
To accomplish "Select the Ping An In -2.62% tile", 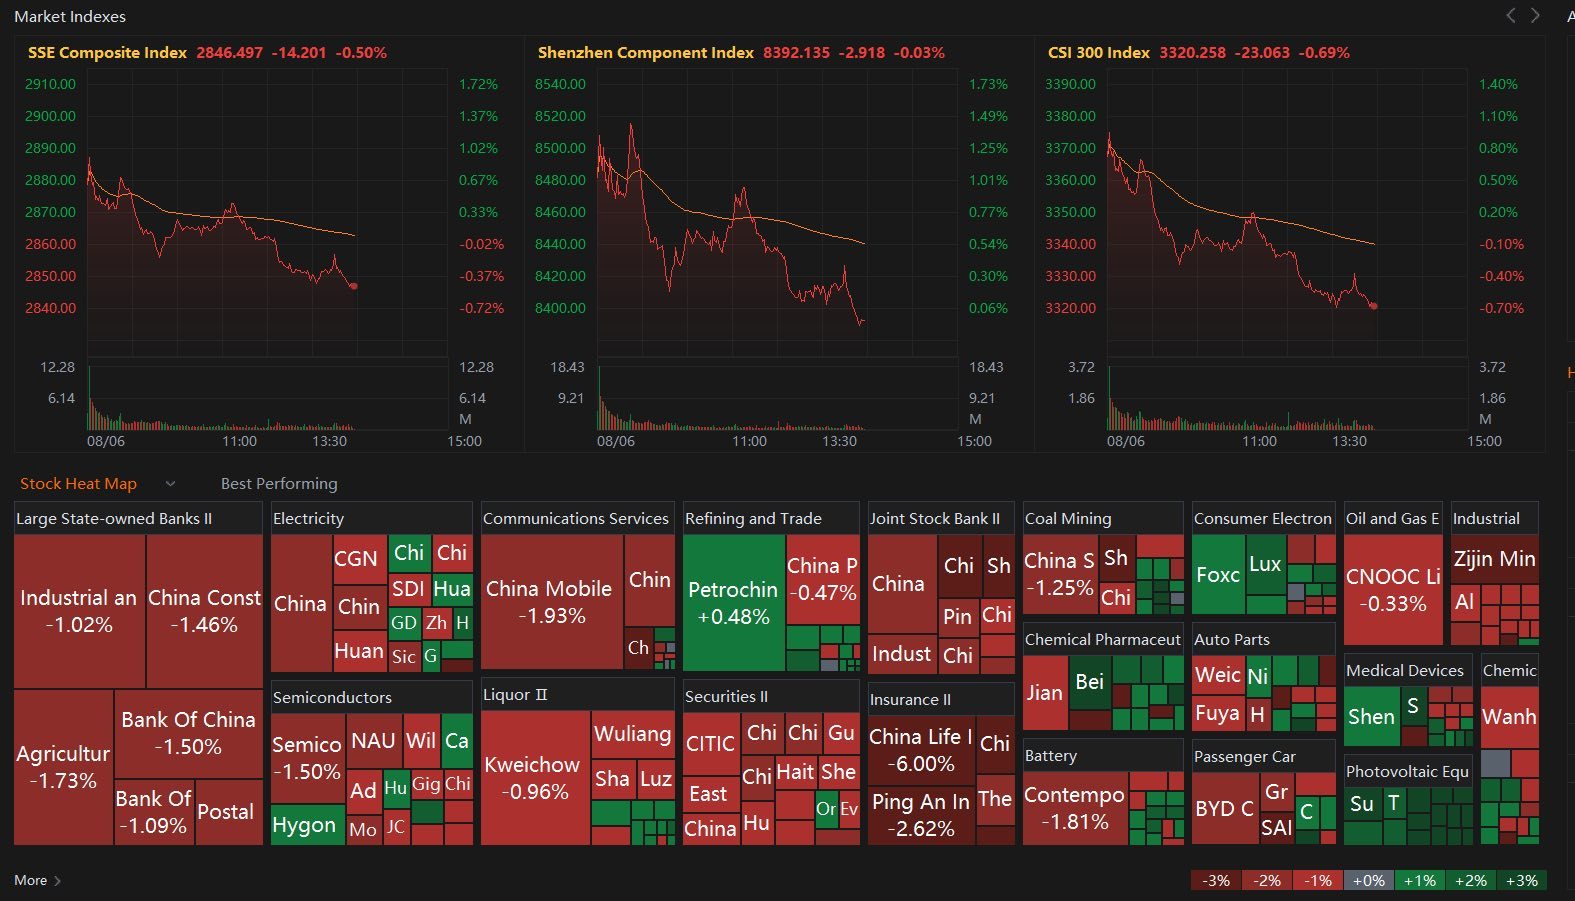I will click(x=921, y=815).
